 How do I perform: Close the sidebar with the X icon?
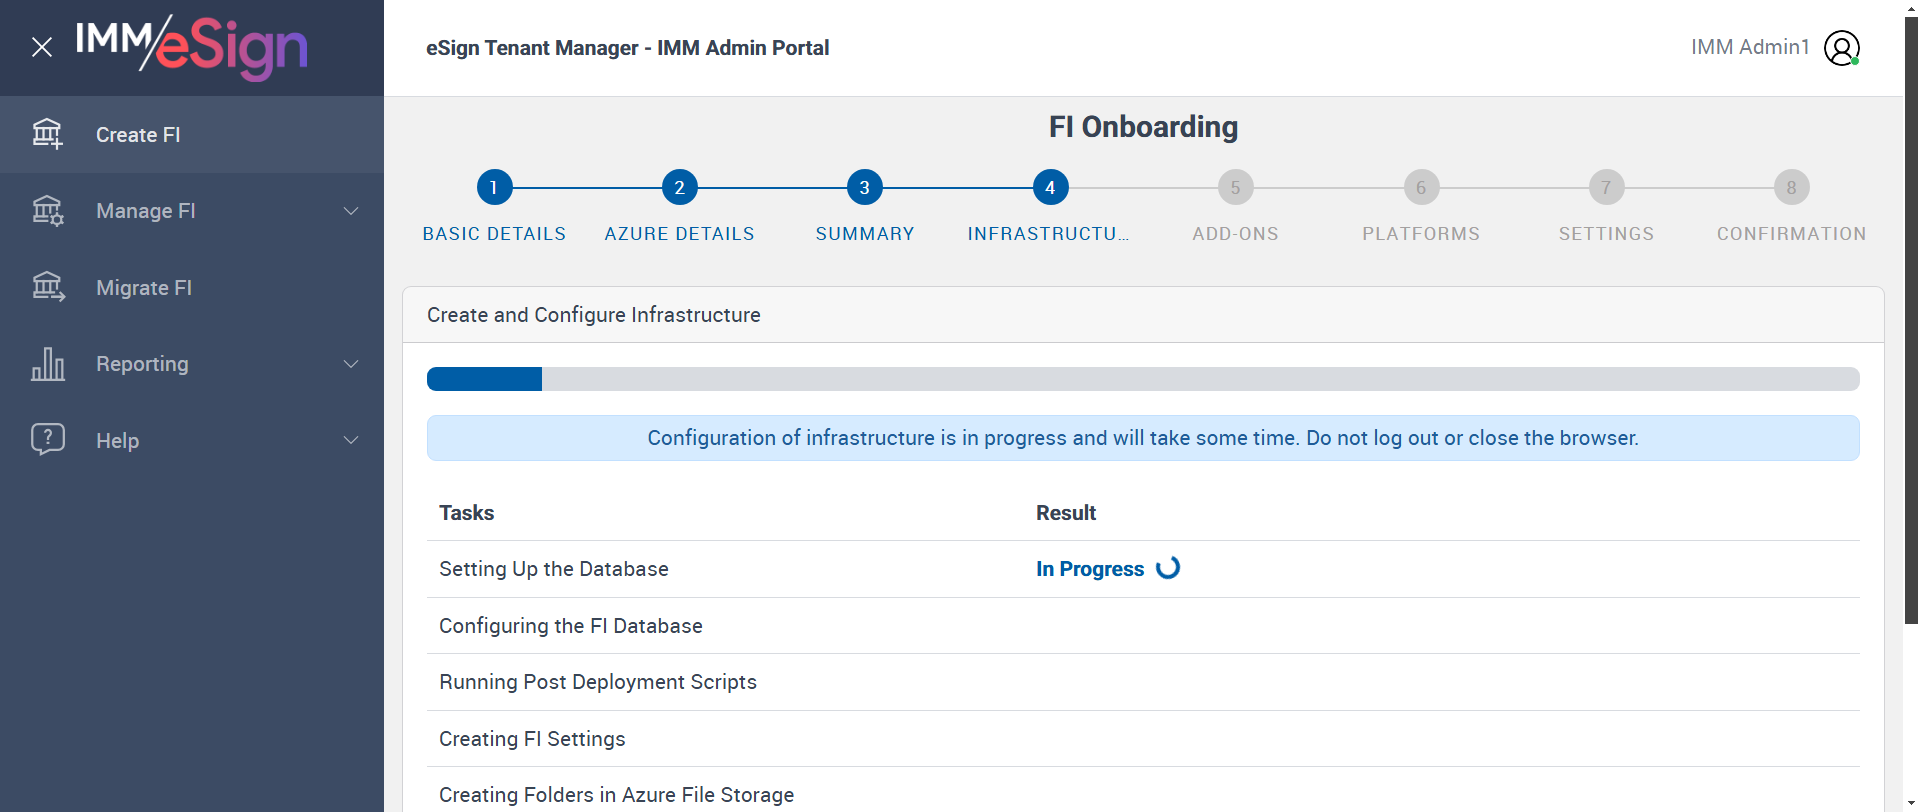(42, 47)
